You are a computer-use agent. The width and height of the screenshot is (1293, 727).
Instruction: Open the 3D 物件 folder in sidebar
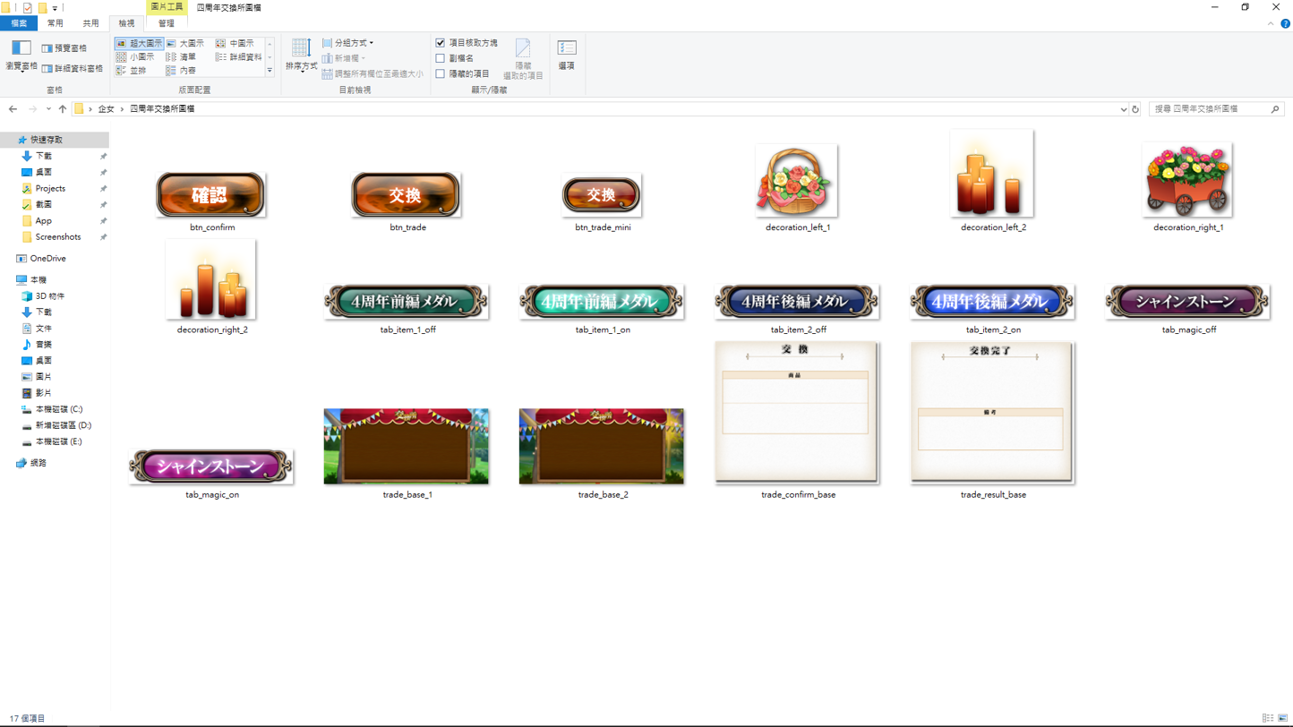[49, 296]
